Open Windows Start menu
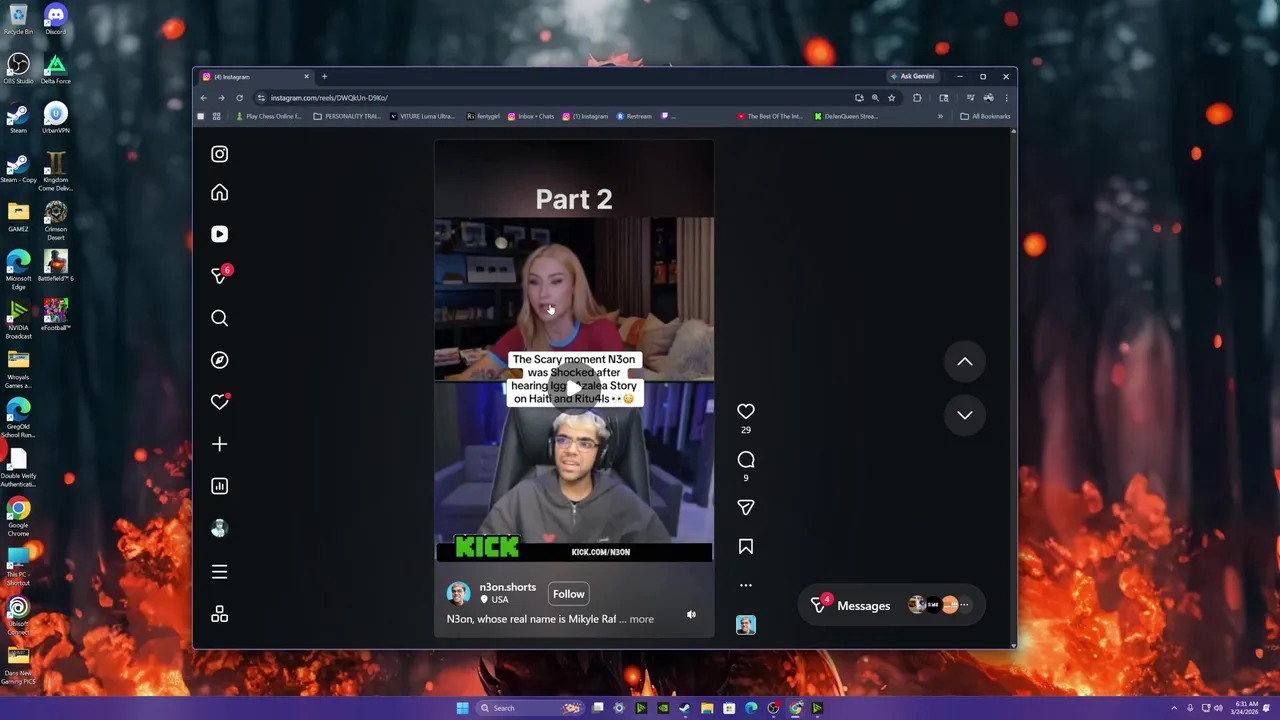The height and width of the screenshot is (720, 1280). coord(462,708)
